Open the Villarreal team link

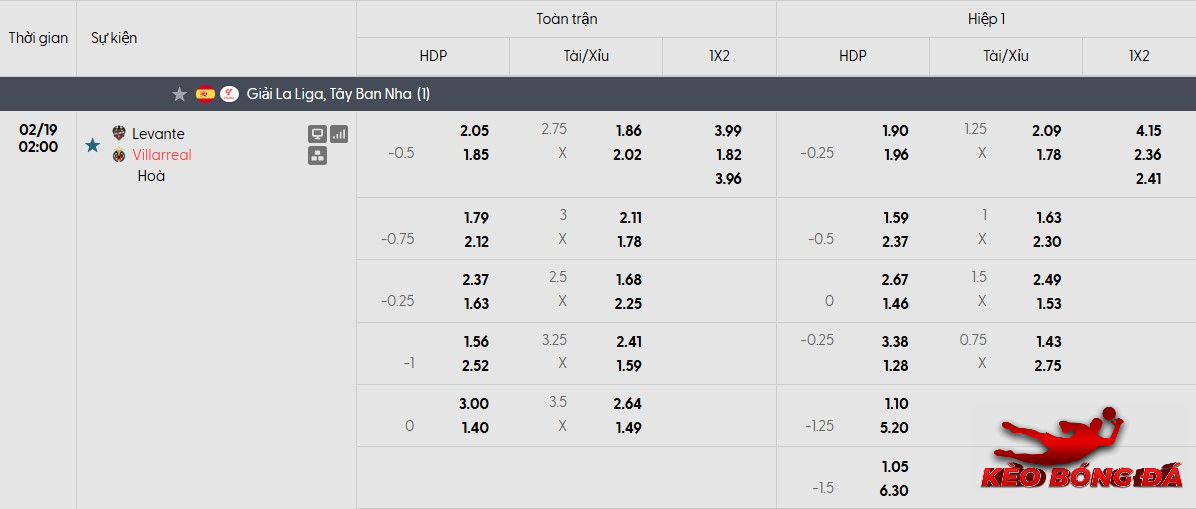tap(162, 155)
